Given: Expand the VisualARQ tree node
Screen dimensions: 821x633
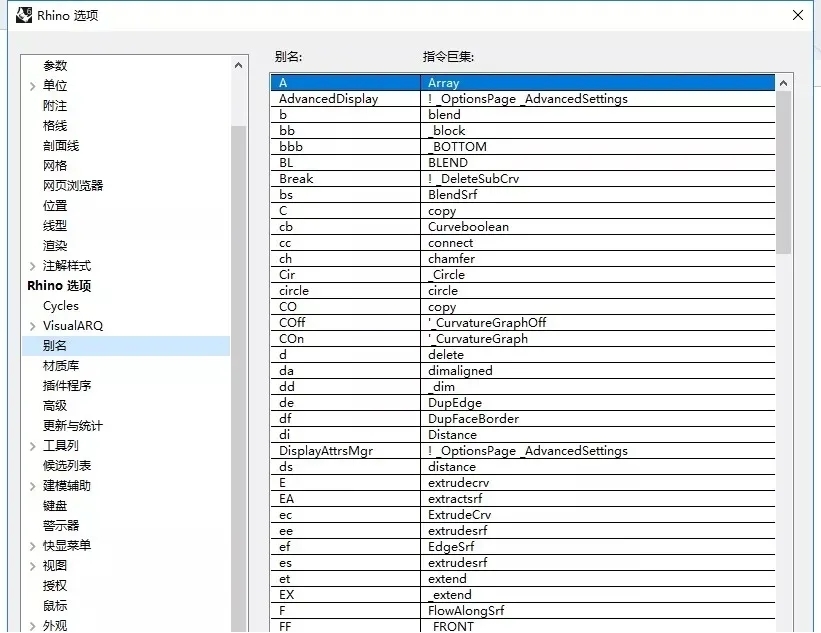Looking at the screenshot, I should click(x=33, y=326).
